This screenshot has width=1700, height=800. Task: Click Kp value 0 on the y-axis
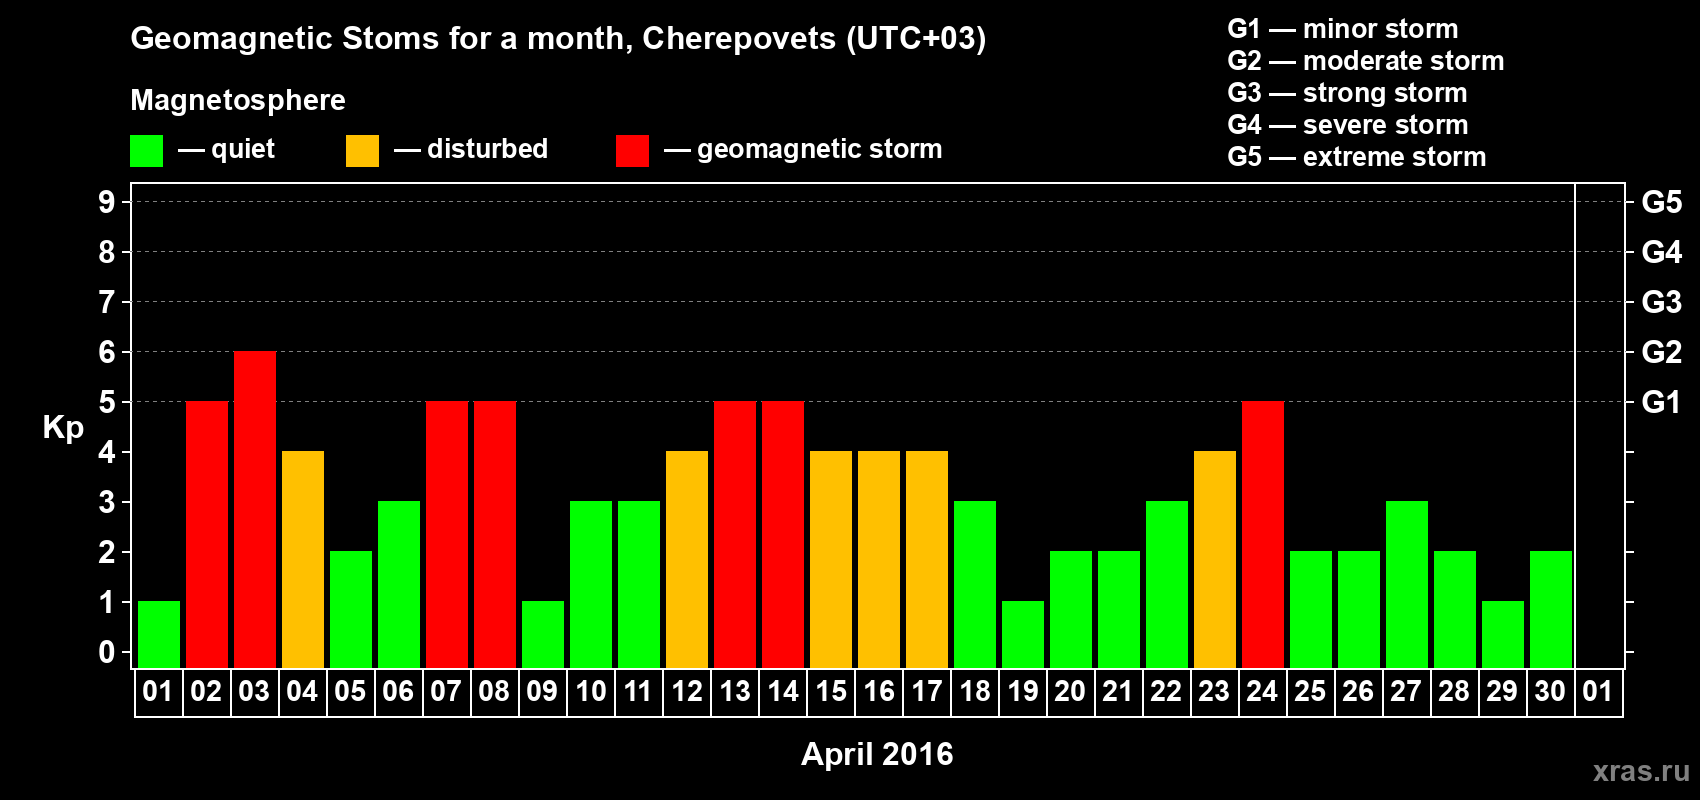(x=107, y=652)
